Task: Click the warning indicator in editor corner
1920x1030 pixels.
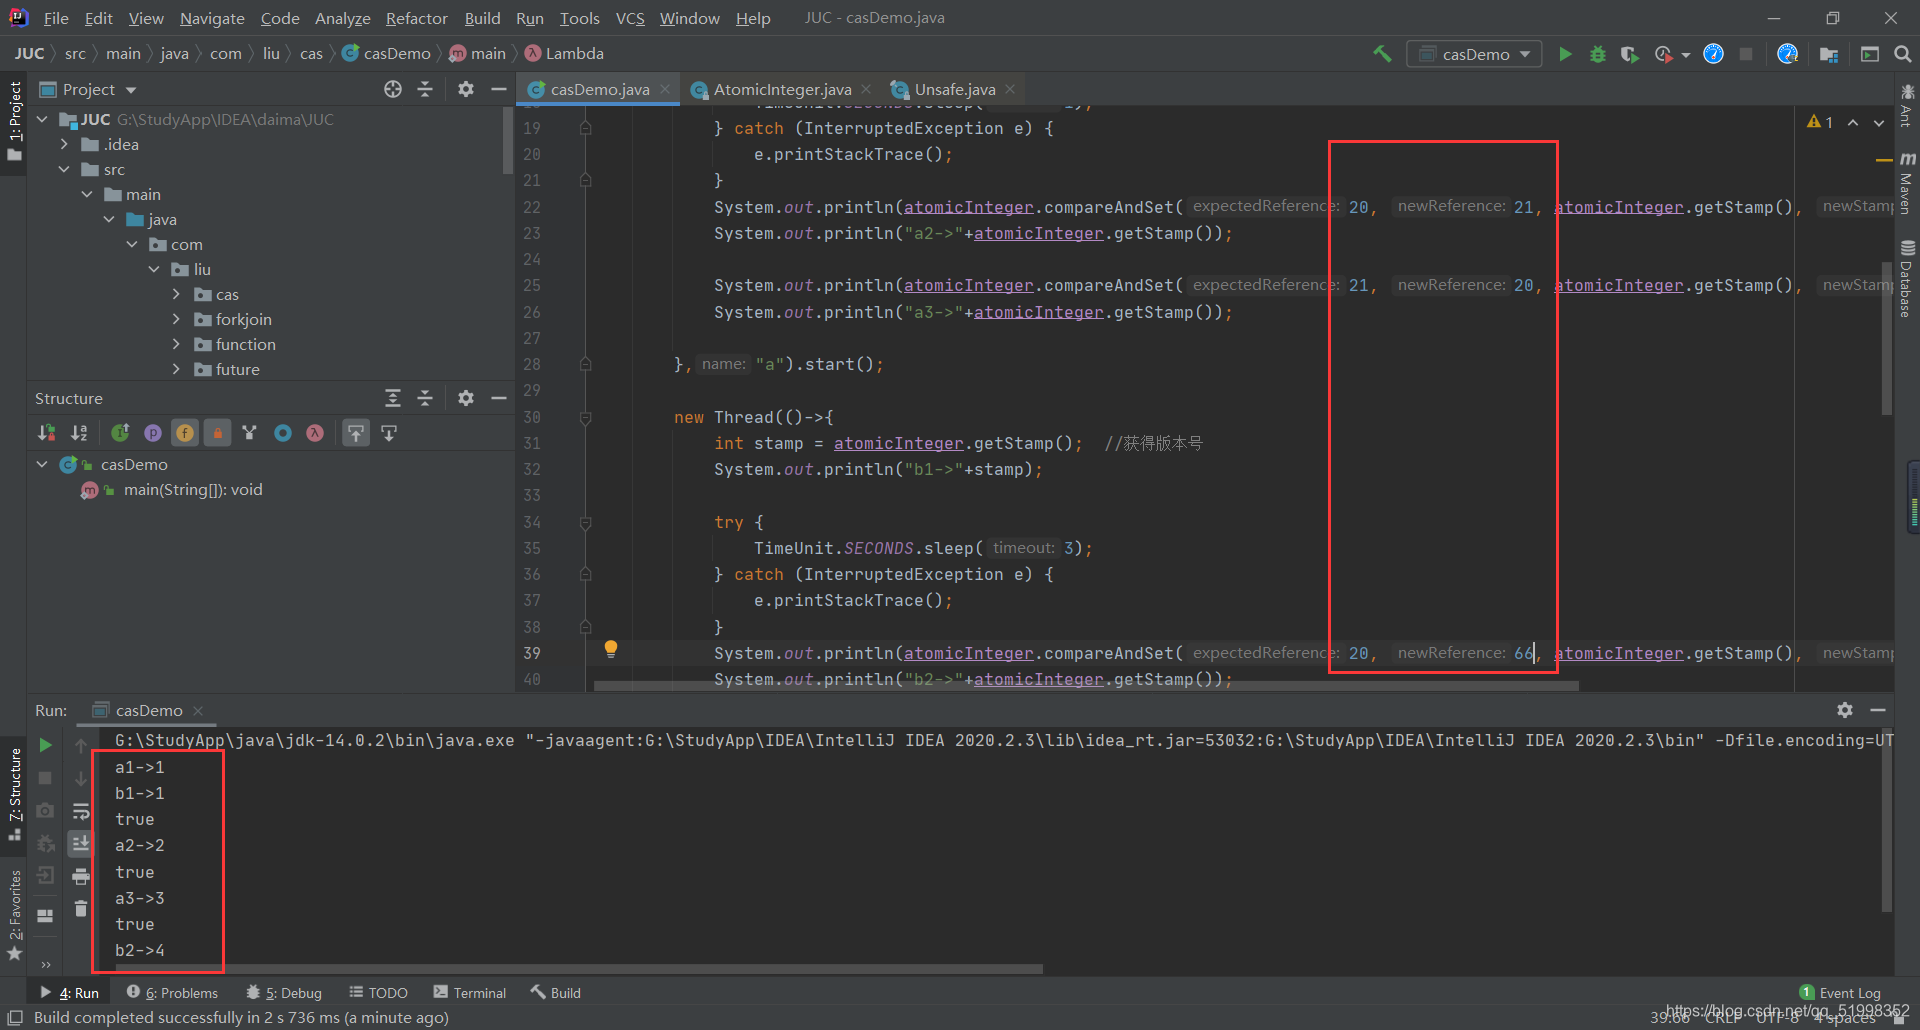Action: click(x=1820, y=122)
